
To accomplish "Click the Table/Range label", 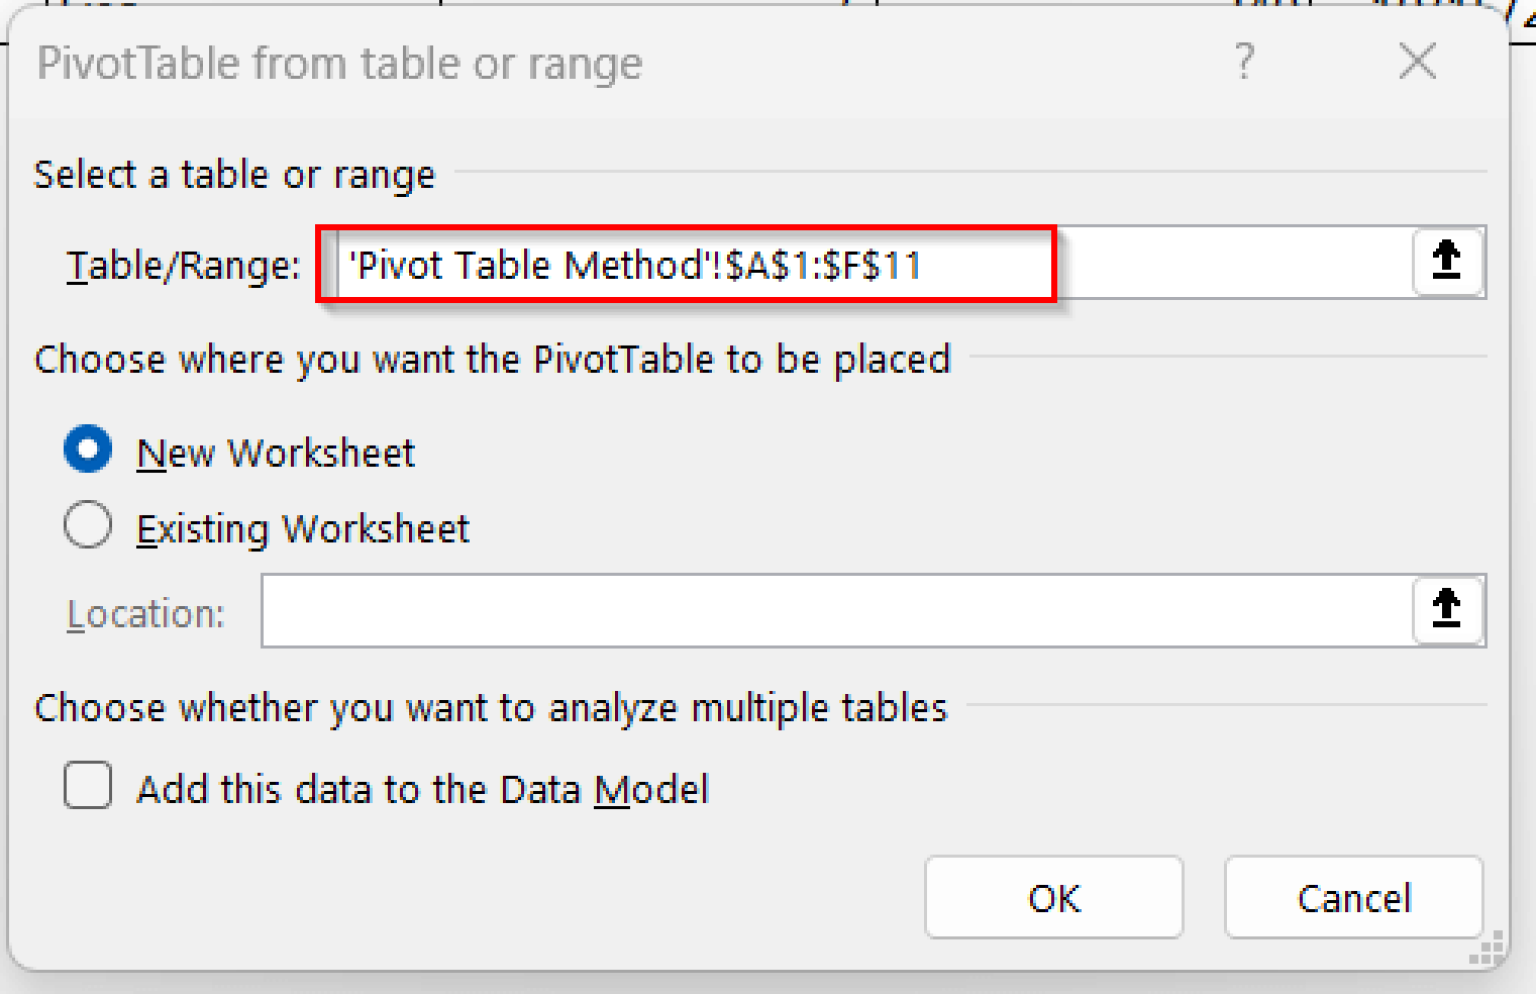I will [x=182, y=264].
